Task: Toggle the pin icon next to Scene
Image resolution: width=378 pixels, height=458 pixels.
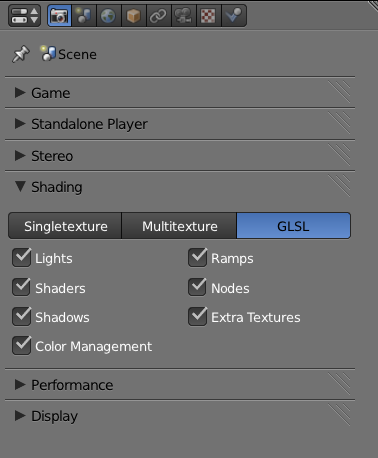Action: click(x=21, y=54)
